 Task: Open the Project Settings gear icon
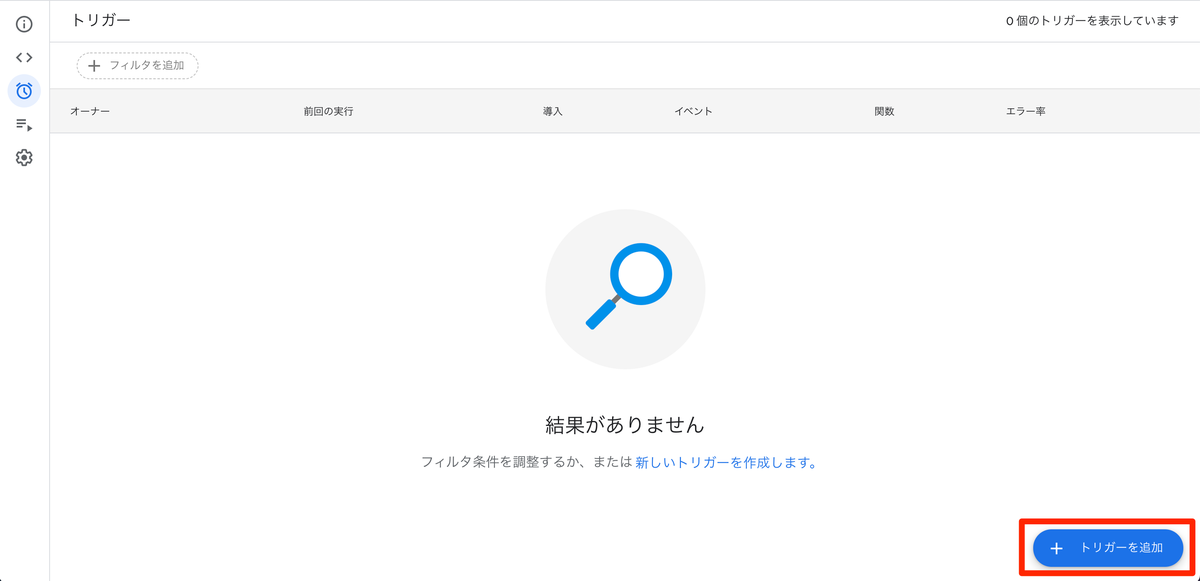click(24, 158)
